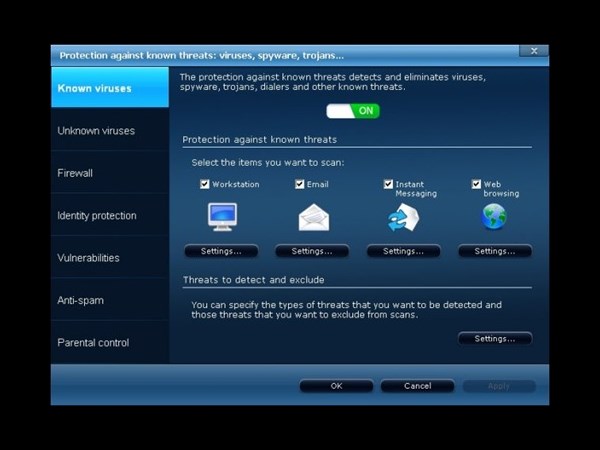Open Settings for threats to detect and exclude
Image resolution: width=600 pixels, height=450 pixels.
[495, 339]
